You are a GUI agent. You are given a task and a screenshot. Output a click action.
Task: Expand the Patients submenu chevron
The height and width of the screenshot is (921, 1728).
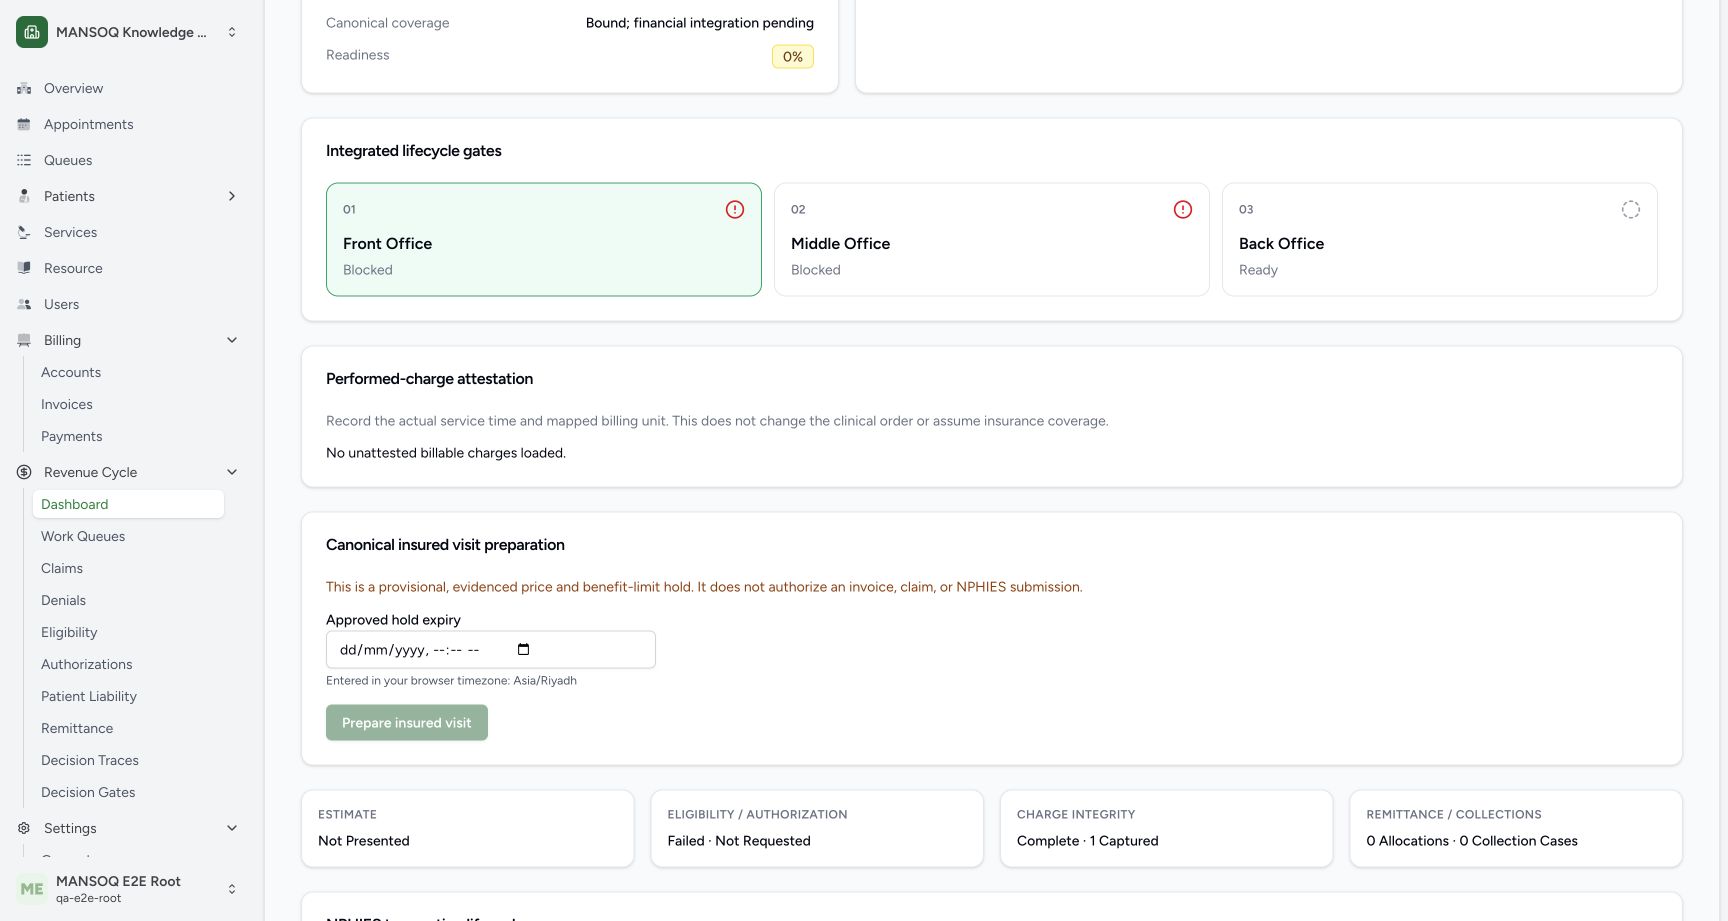[232, 196]
